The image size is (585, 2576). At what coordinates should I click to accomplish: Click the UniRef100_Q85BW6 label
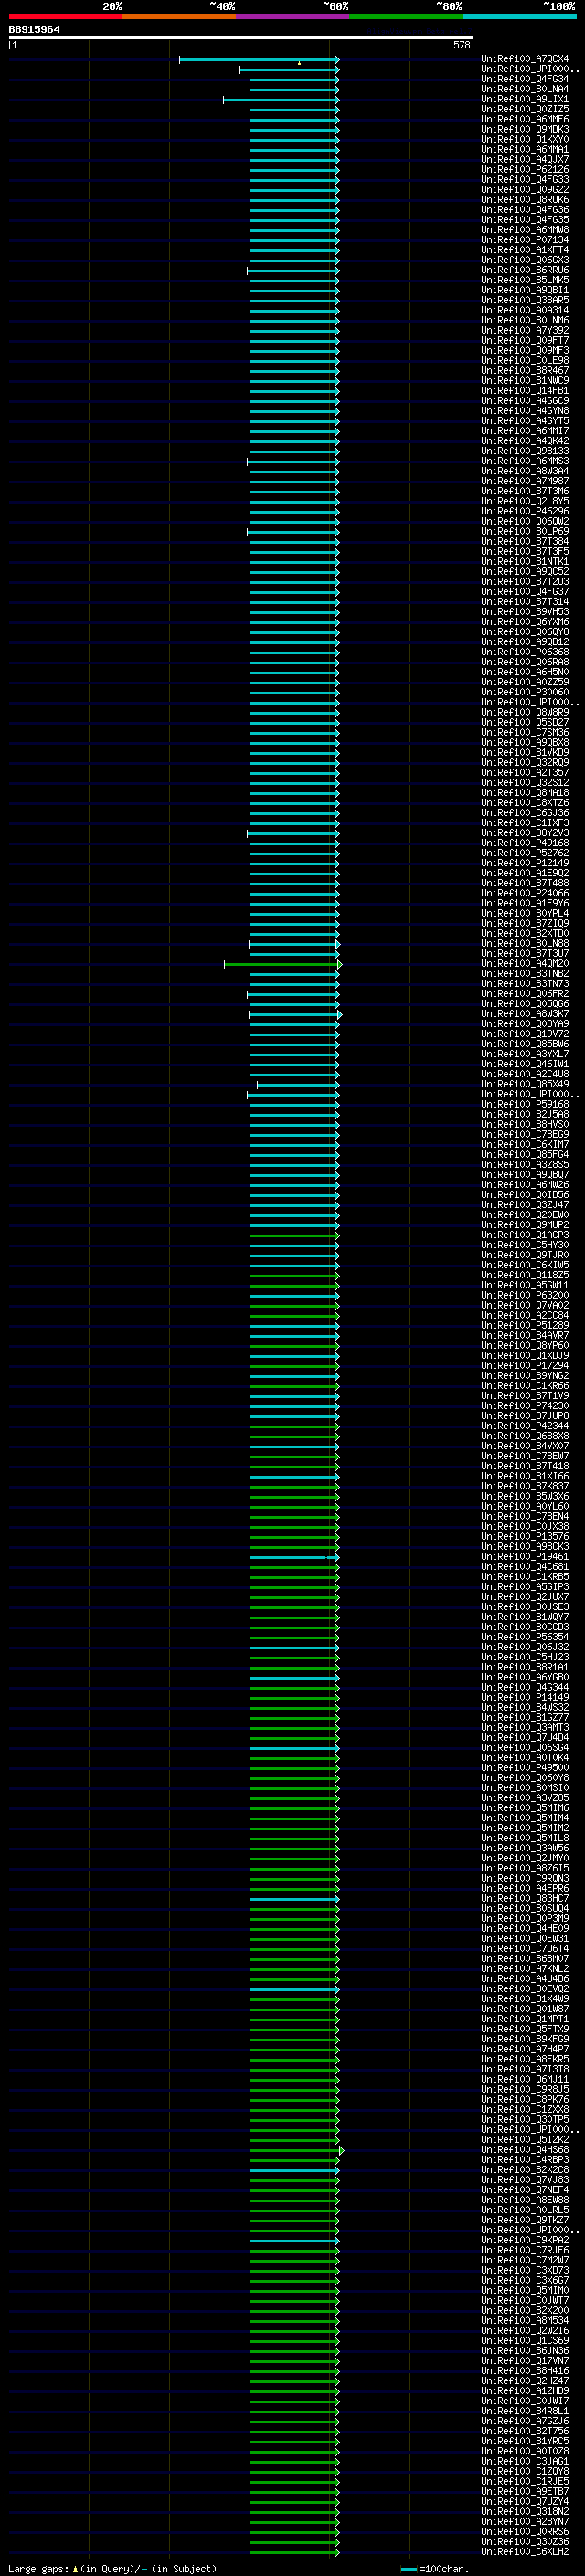pyautogui.click(x=525, y=1044)
